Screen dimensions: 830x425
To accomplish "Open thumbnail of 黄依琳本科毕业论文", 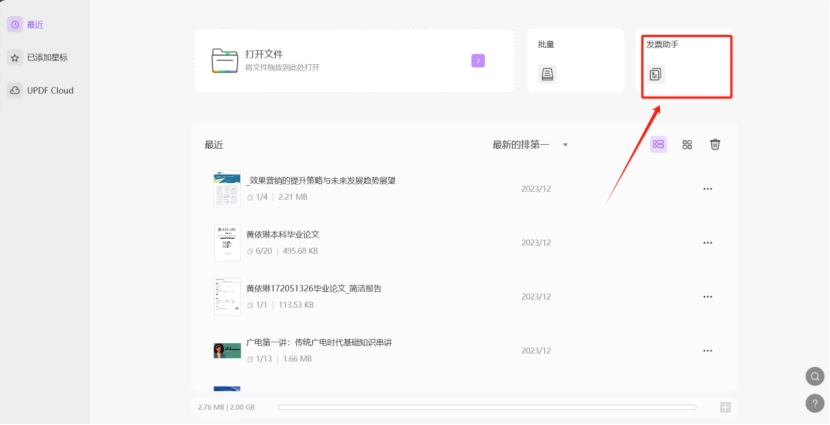I will pyautogui.click(x=227, y=242).
